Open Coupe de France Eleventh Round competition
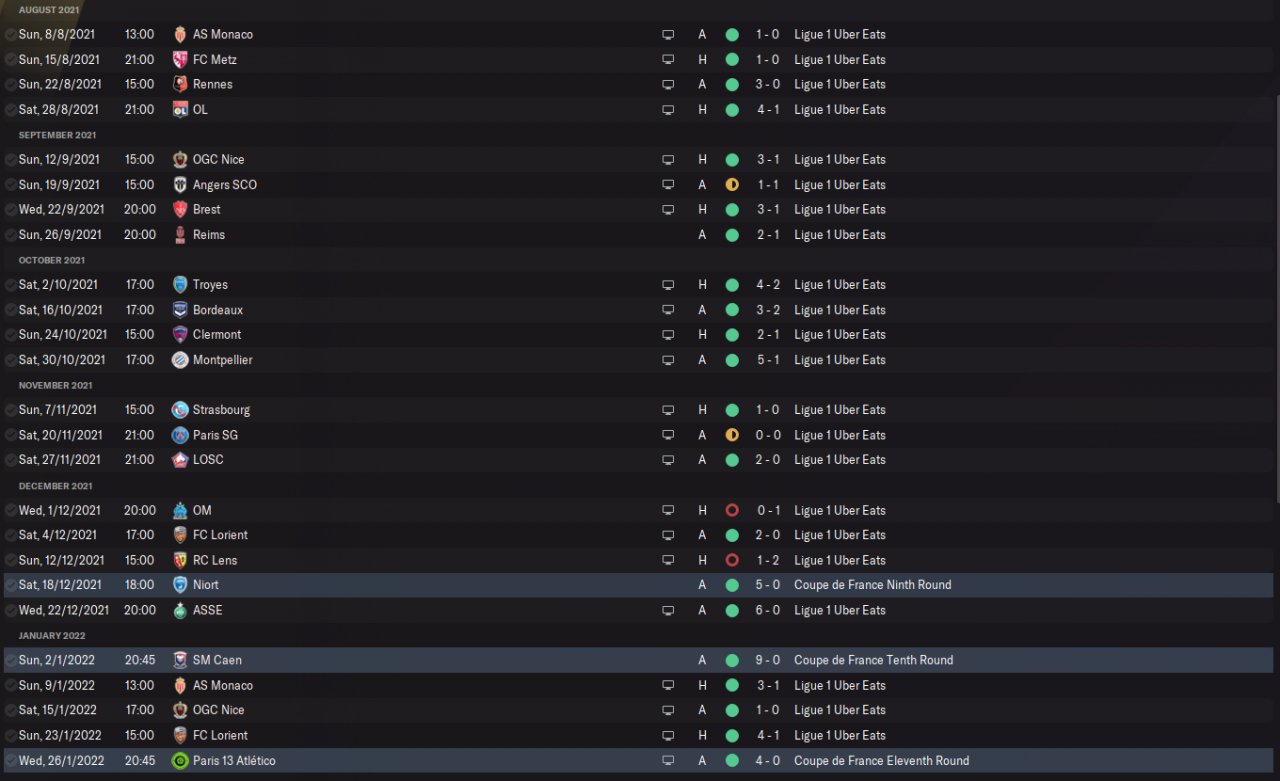Image resolution: width=1280 pixels, height=781 pixels. pyautogui.click(x=882, y=761)
